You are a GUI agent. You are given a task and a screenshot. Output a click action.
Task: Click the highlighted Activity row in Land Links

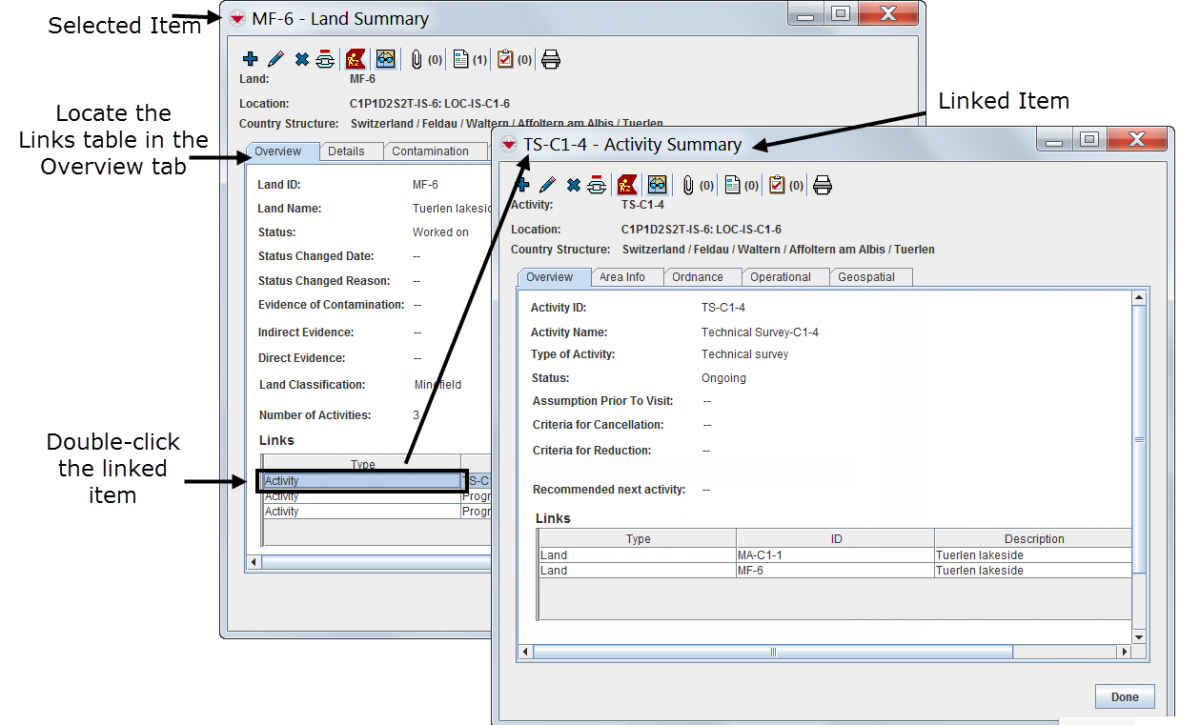click(x=360, y=481)
